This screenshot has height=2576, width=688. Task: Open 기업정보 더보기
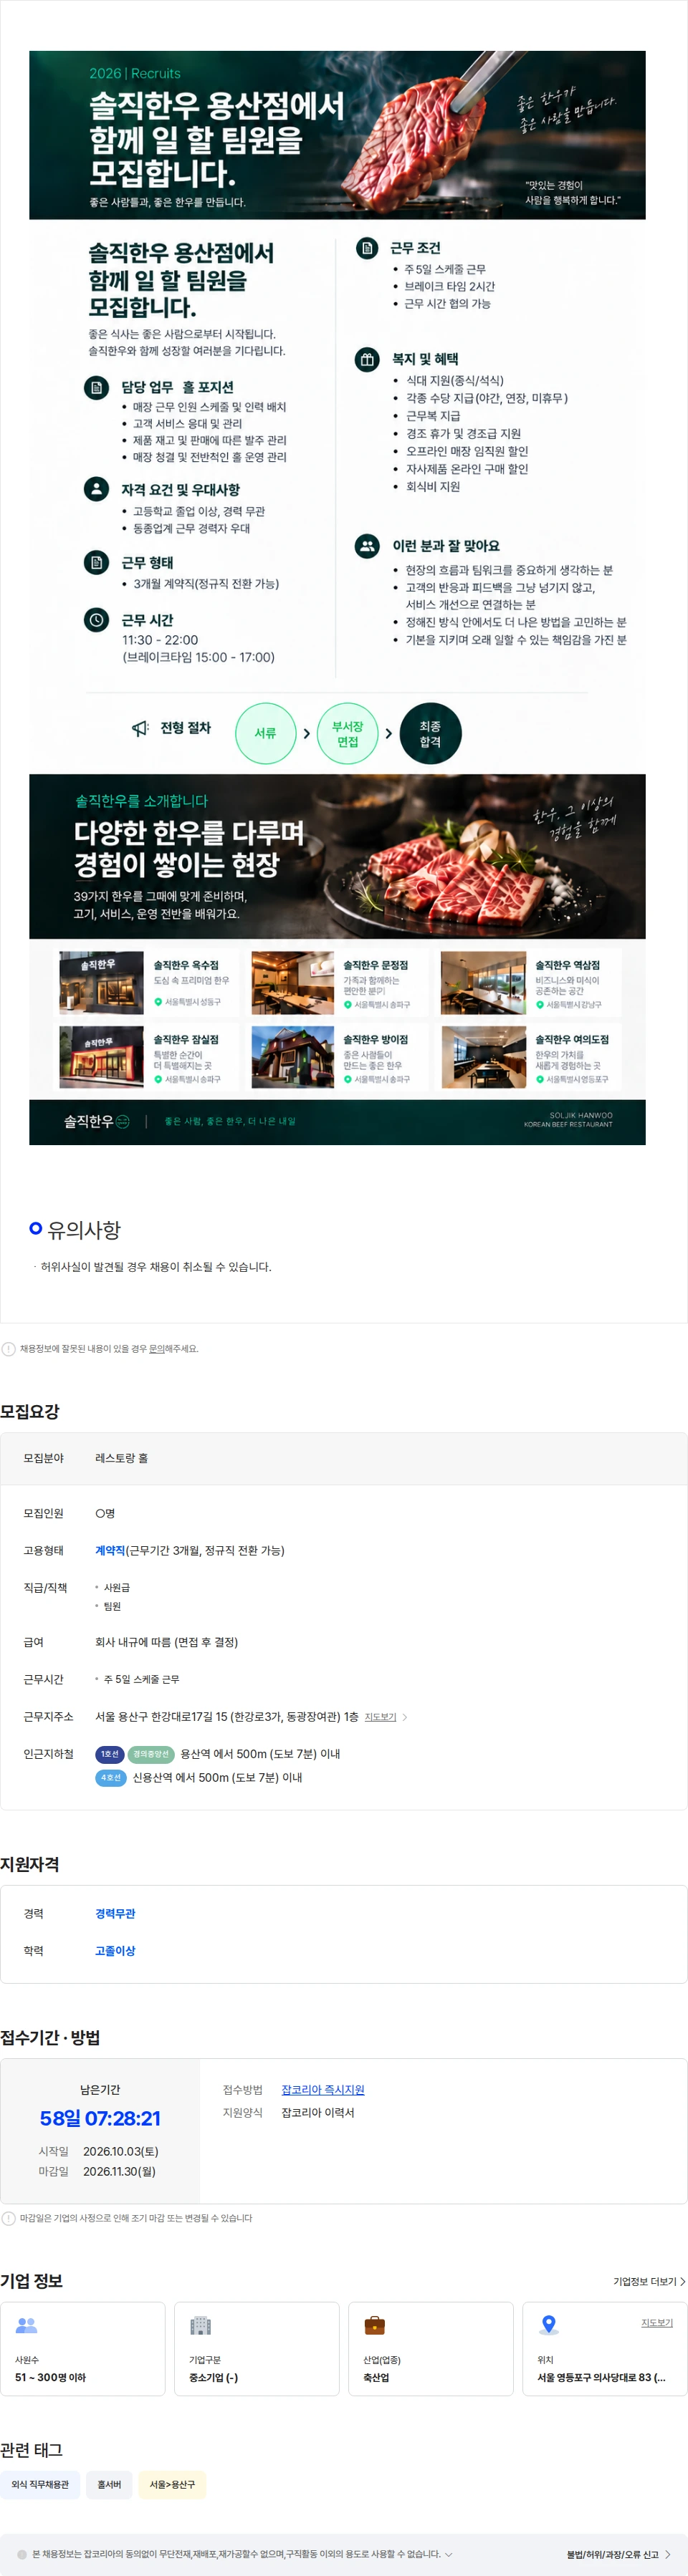tap(649, 2281)
